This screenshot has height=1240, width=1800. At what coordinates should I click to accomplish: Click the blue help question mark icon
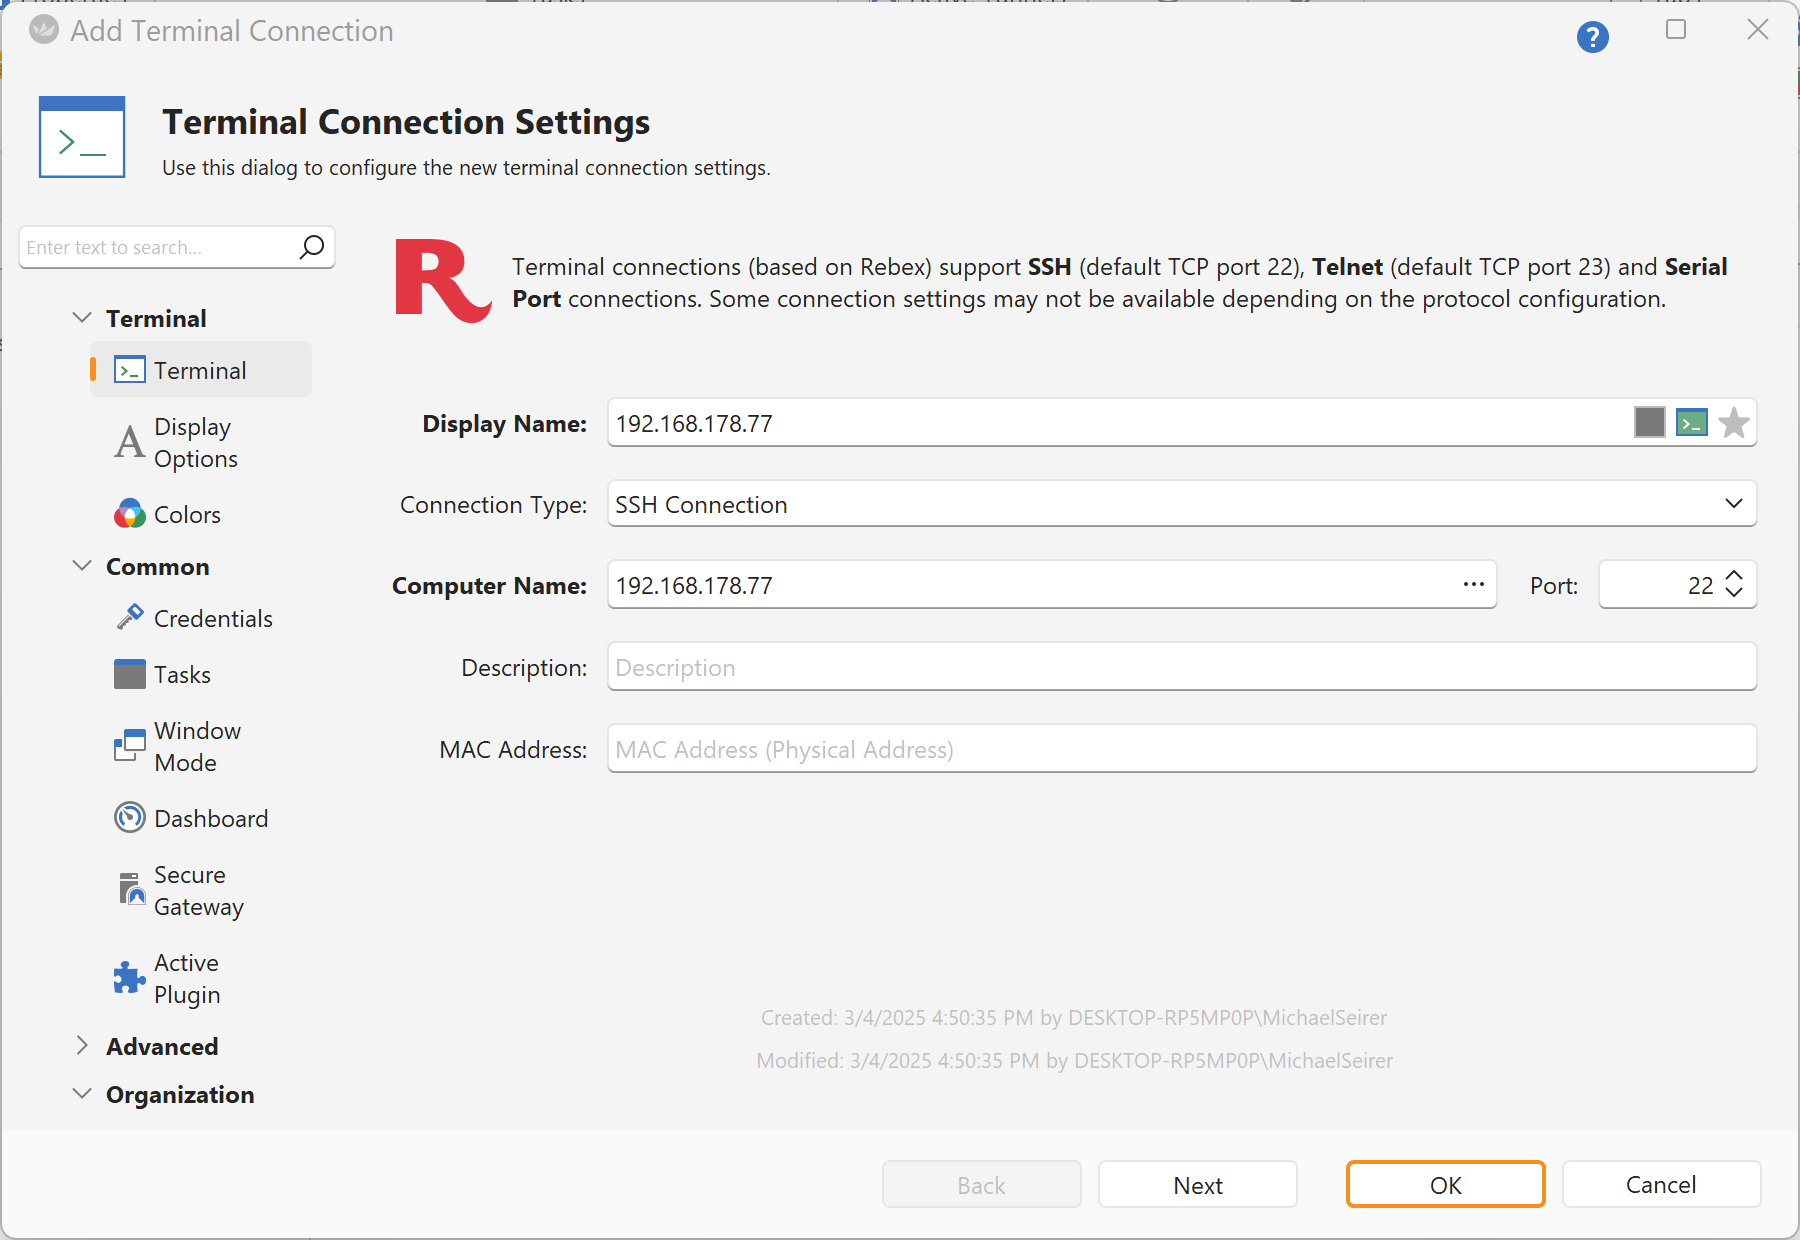coord(1592,37)
